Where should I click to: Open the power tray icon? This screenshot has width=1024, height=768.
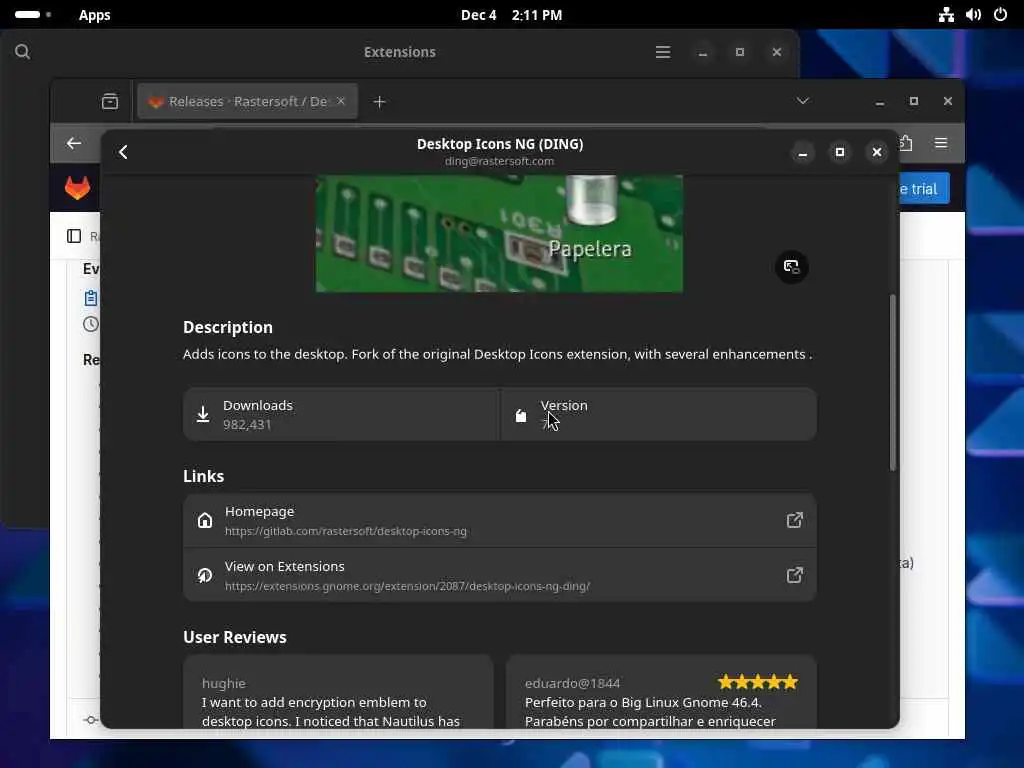click(1000, 14)
